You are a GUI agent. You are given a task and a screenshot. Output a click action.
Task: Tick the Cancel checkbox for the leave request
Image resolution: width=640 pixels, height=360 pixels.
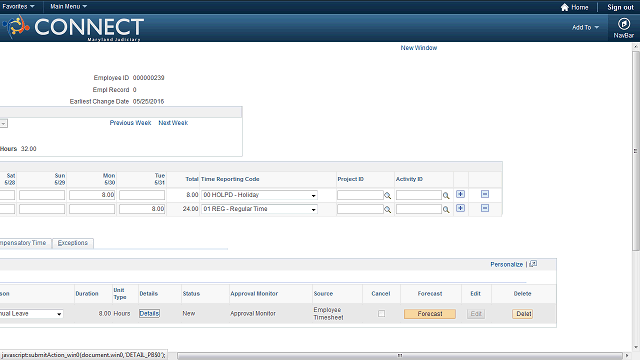tap(381, 313)
